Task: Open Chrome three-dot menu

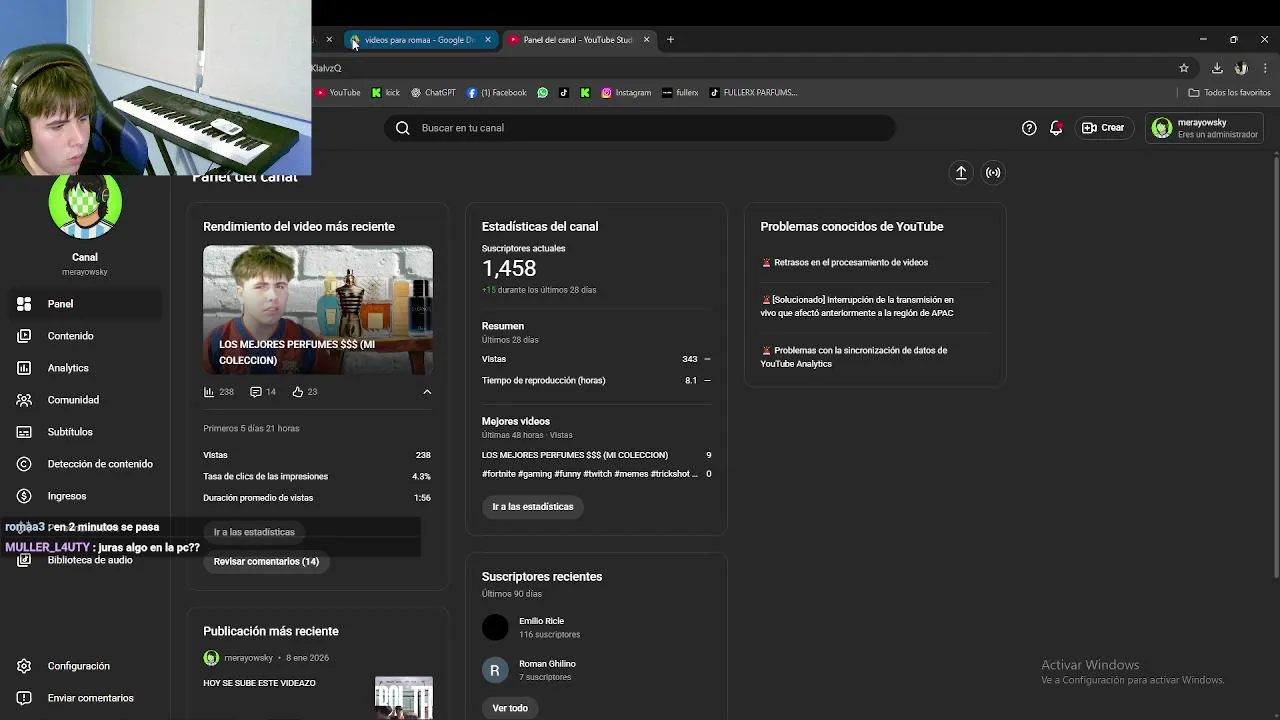Action: click(1265, 68)
